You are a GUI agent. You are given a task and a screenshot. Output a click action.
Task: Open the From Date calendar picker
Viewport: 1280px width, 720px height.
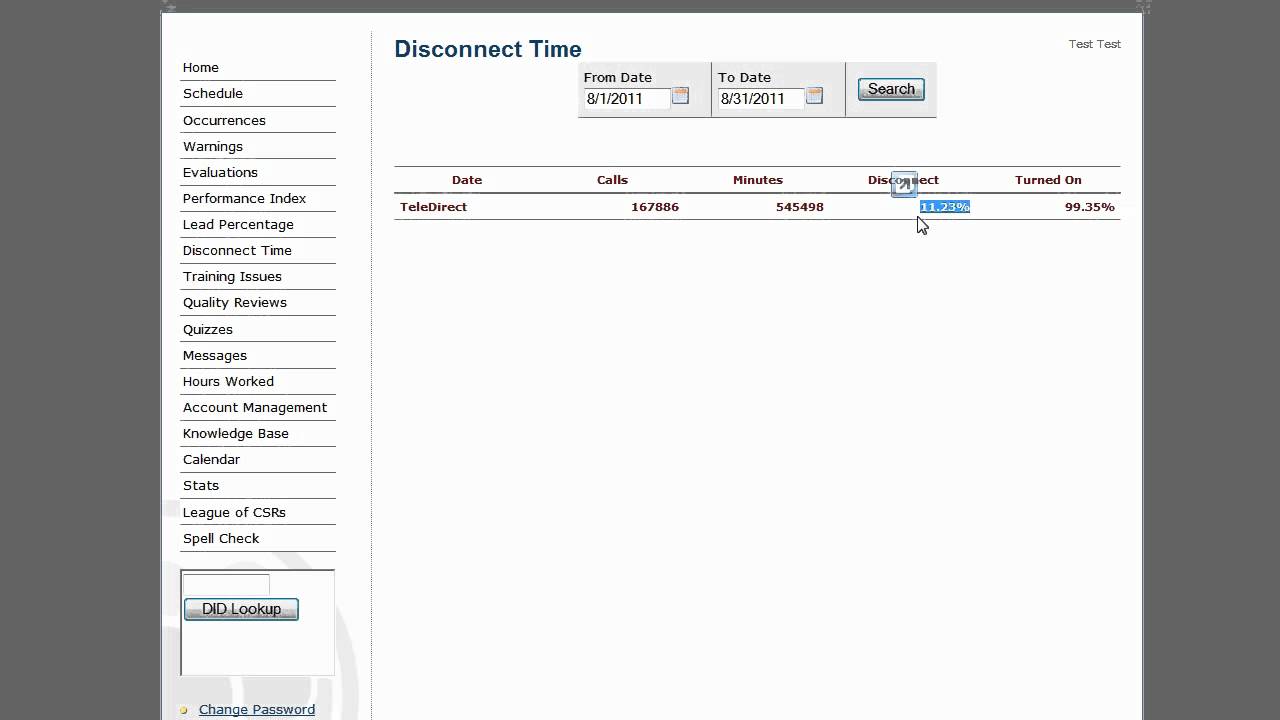(680, 96)
